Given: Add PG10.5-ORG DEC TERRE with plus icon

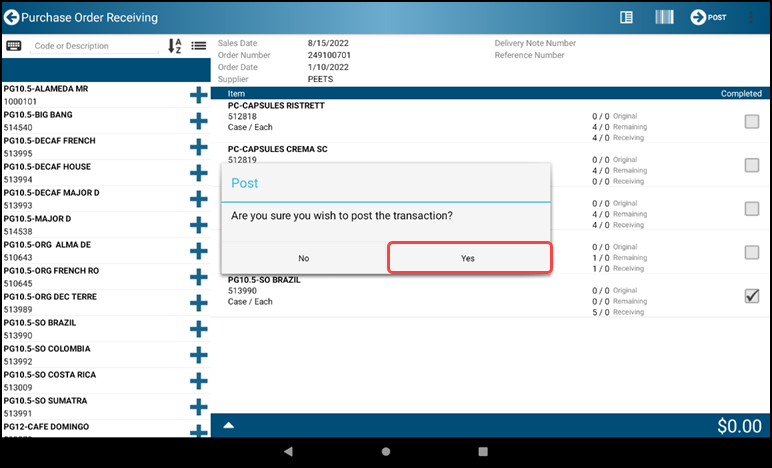Looking at the screenshot, I should coord(199,303).
